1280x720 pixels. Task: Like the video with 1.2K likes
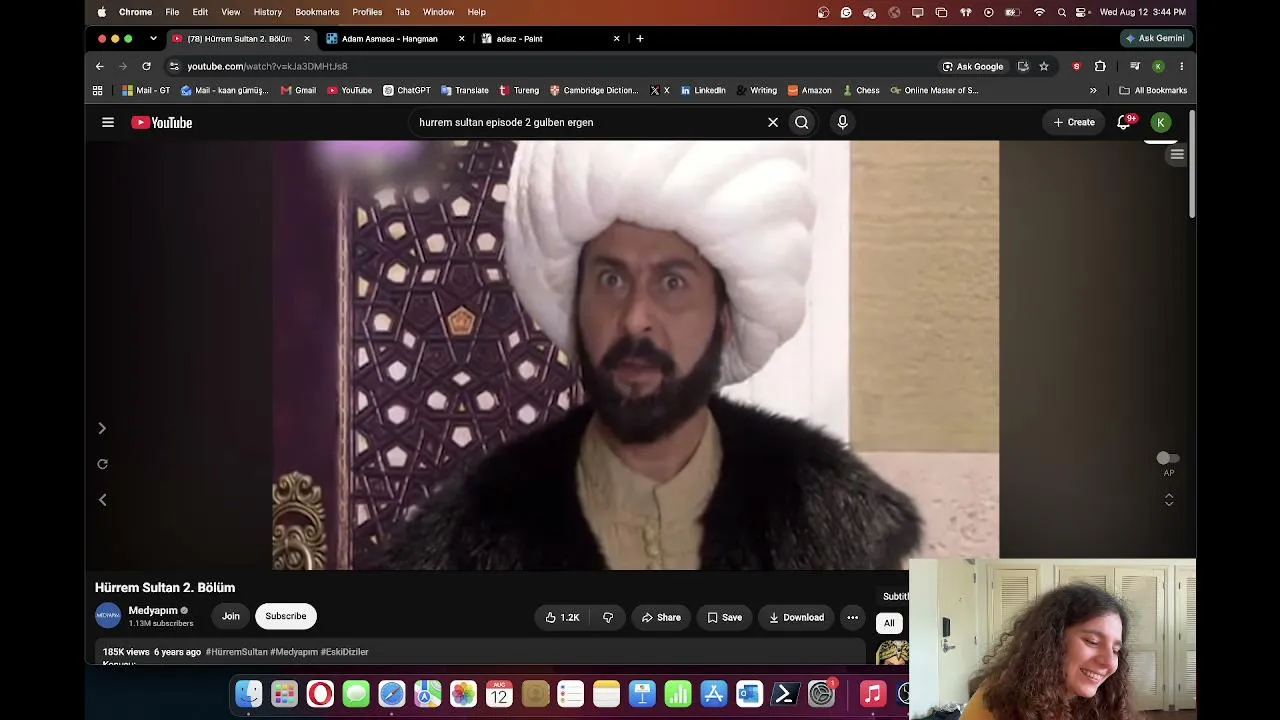point(562,617)
